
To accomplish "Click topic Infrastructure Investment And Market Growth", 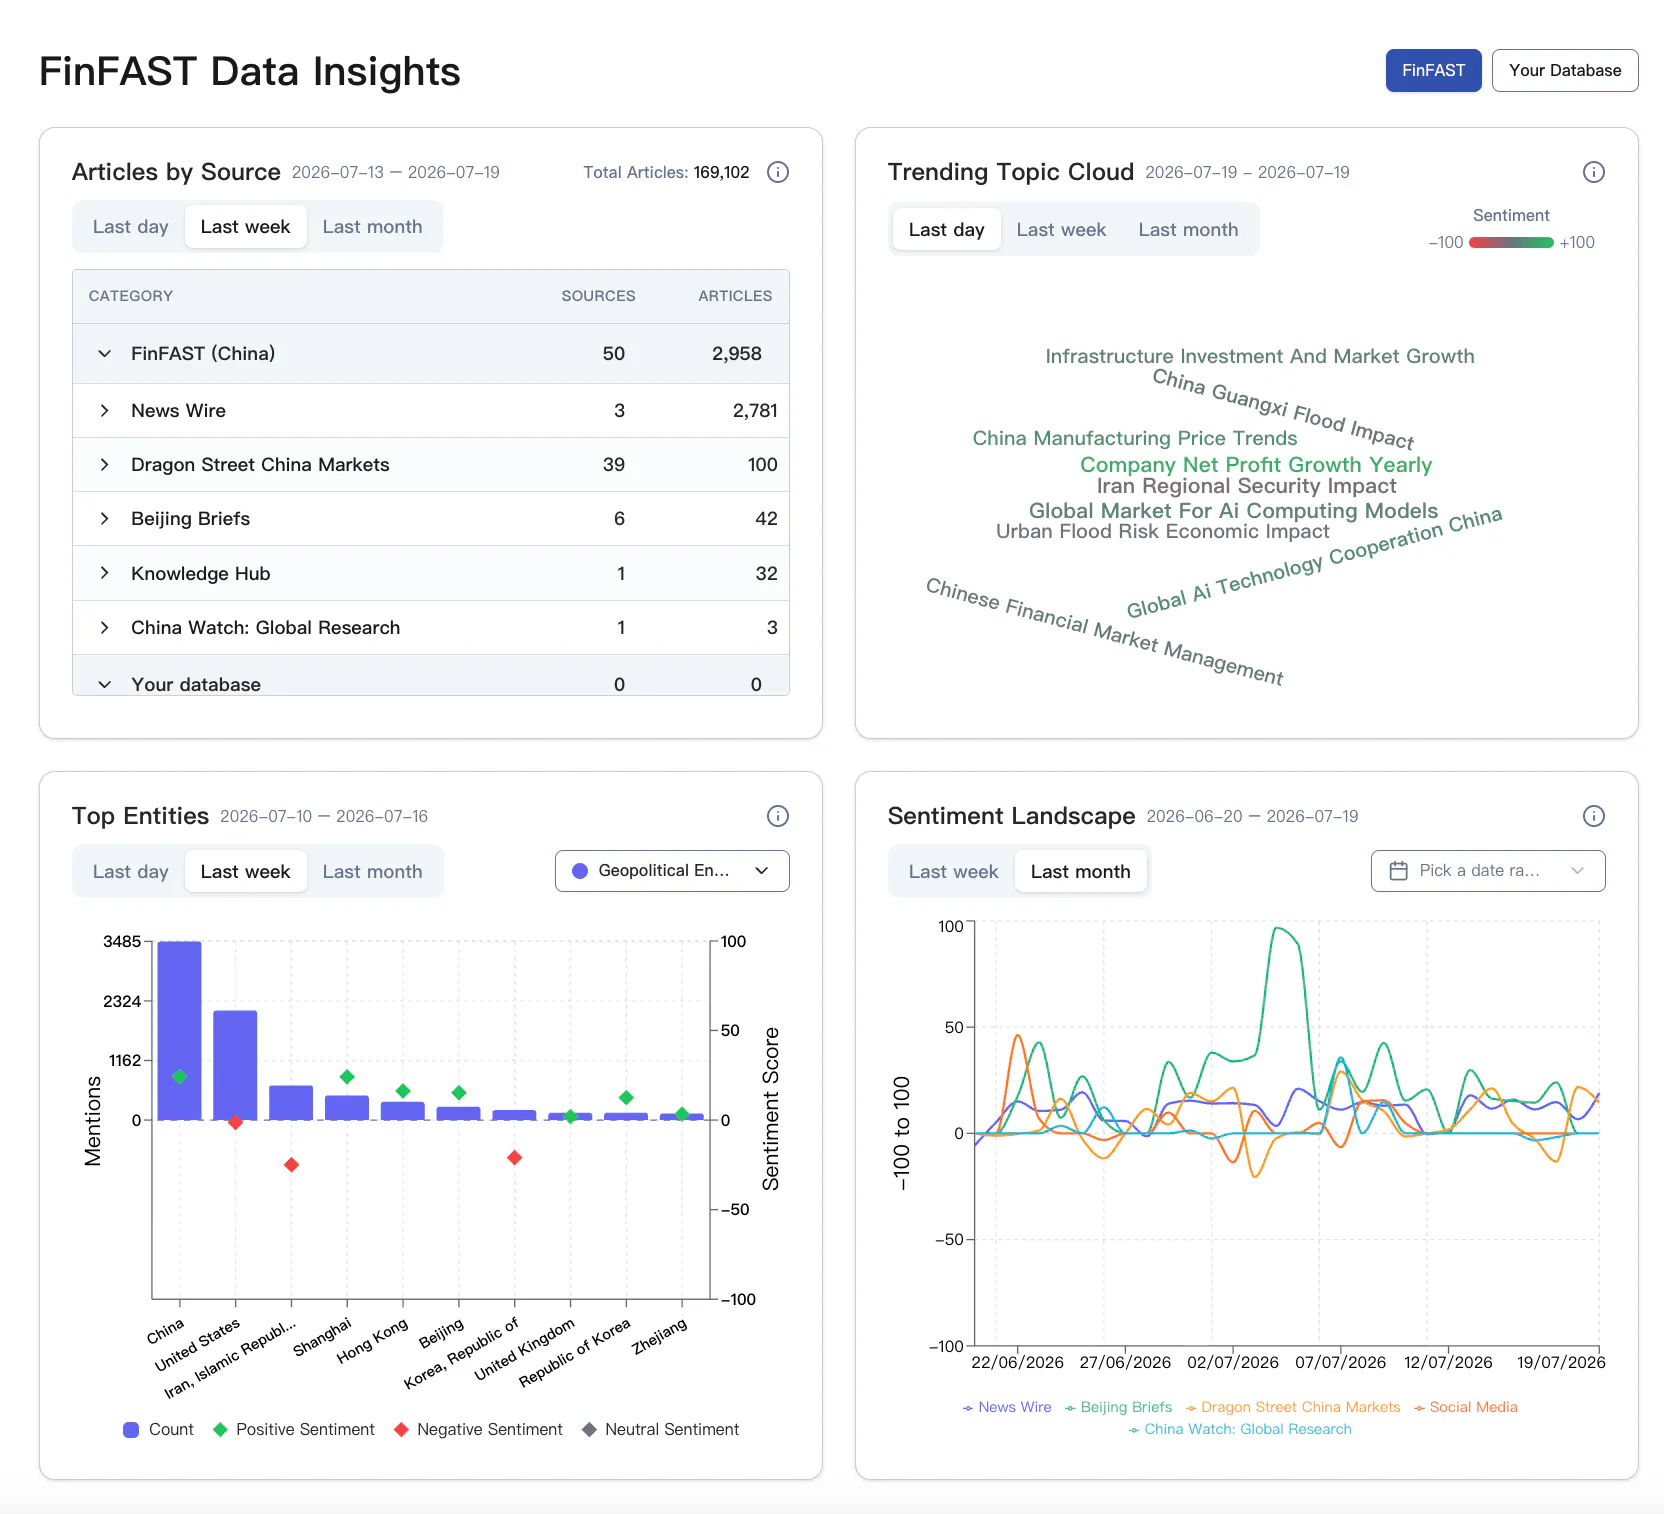I will [1260, 357].
